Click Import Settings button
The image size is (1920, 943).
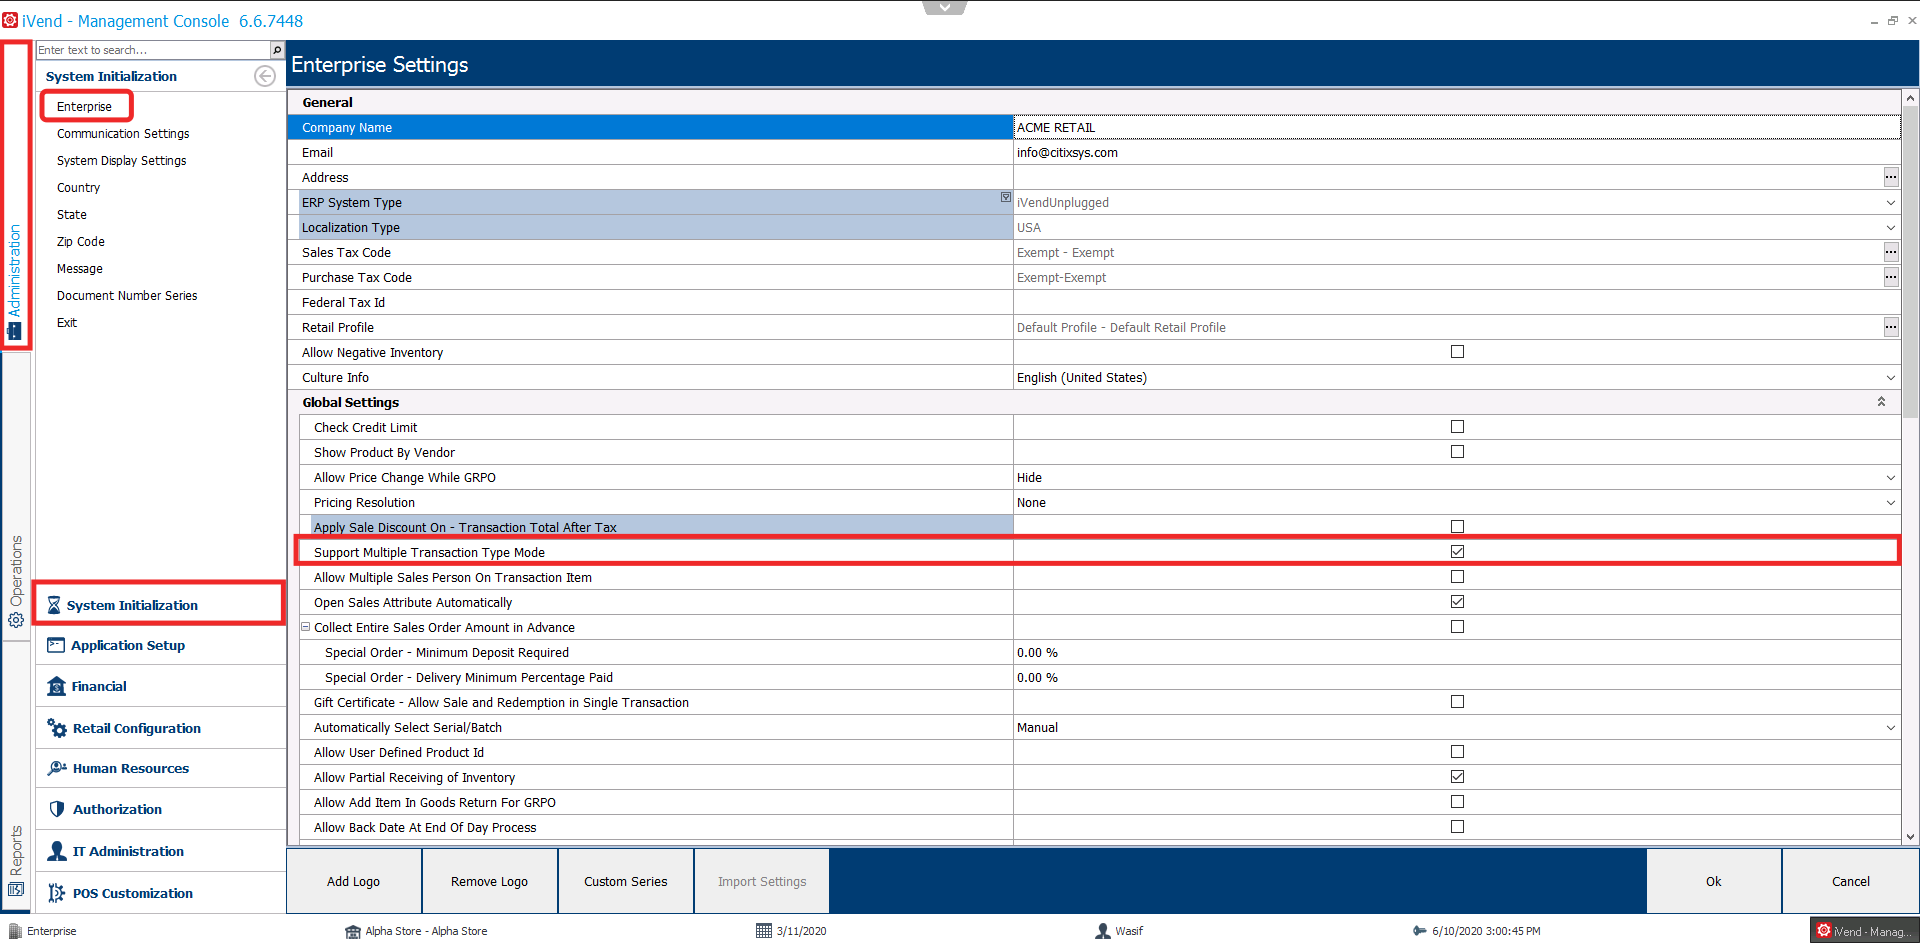pos(762,881)
